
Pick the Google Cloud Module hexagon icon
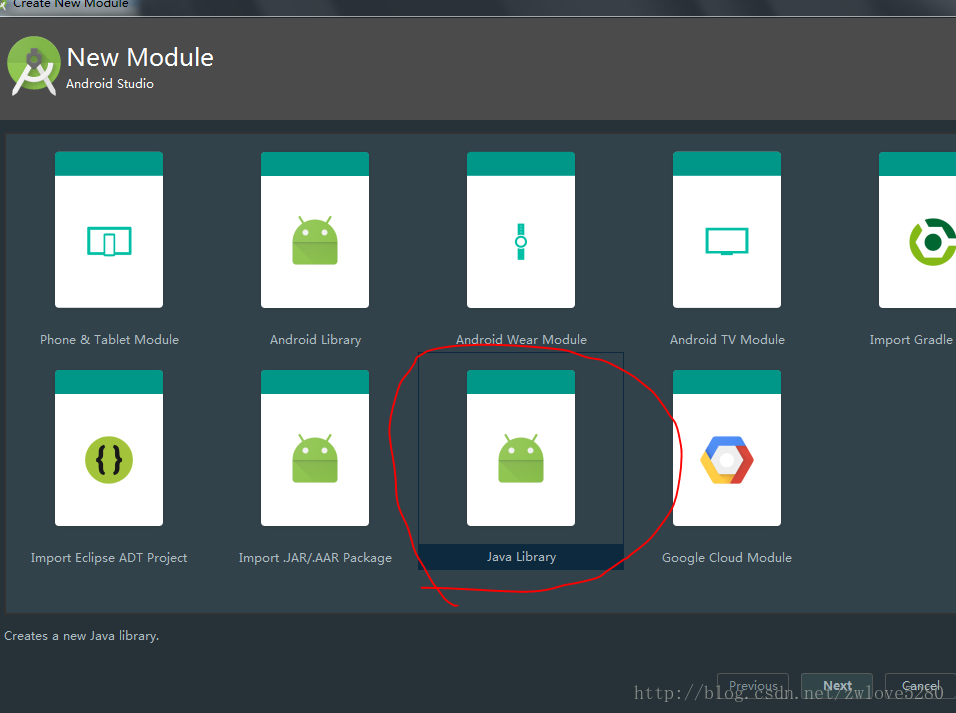click(x=727, y=460)
